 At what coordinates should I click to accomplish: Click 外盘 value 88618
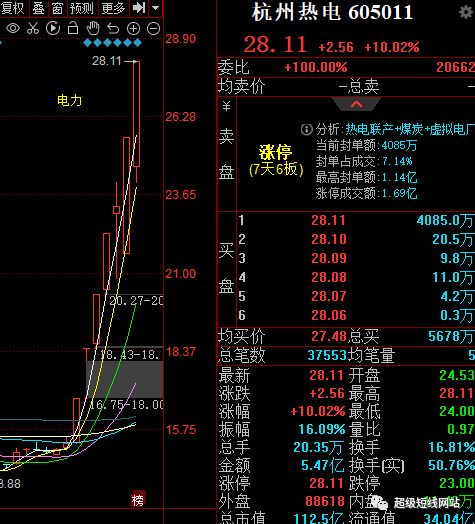point(325,501)
